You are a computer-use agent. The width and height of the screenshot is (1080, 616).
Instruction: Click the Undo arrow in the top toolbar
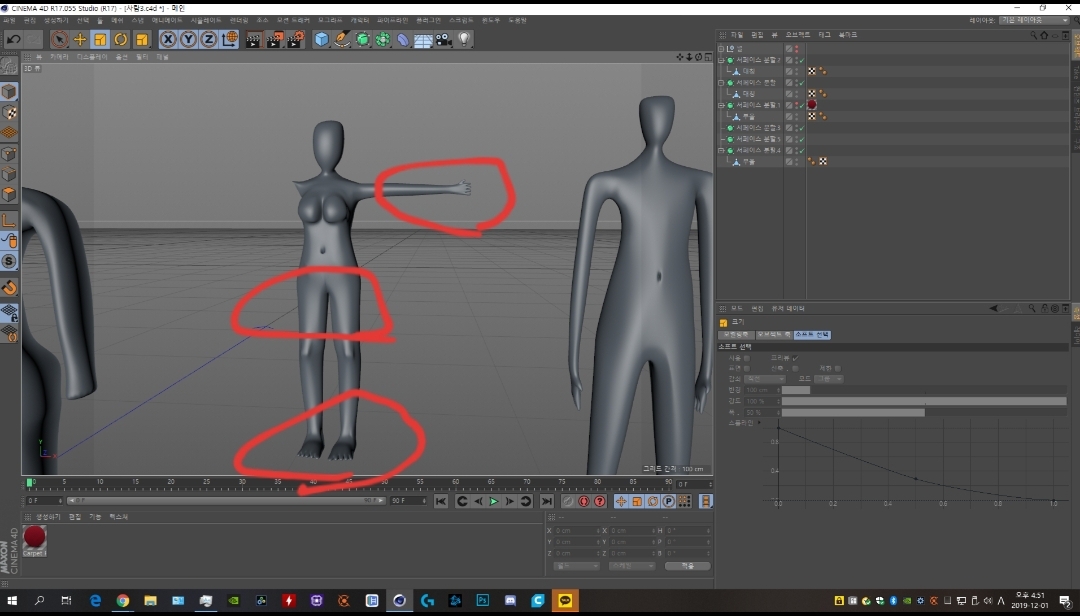click(13, 39)
